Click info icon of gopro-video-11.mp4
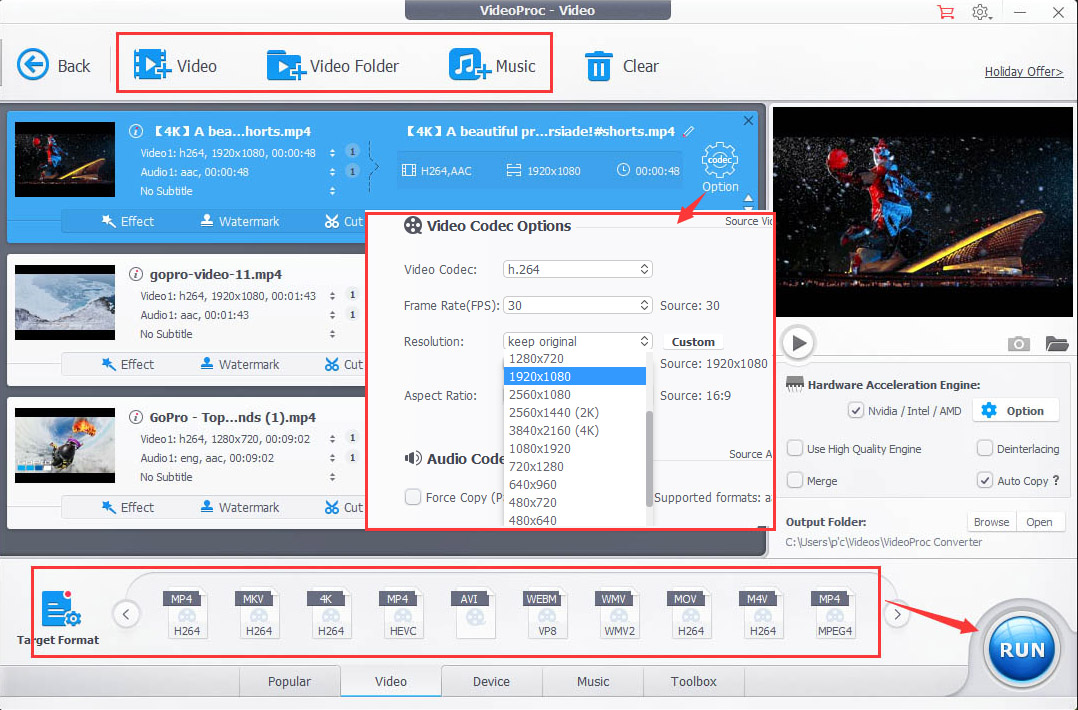1078x710 pixels. (x=136, y=274)
